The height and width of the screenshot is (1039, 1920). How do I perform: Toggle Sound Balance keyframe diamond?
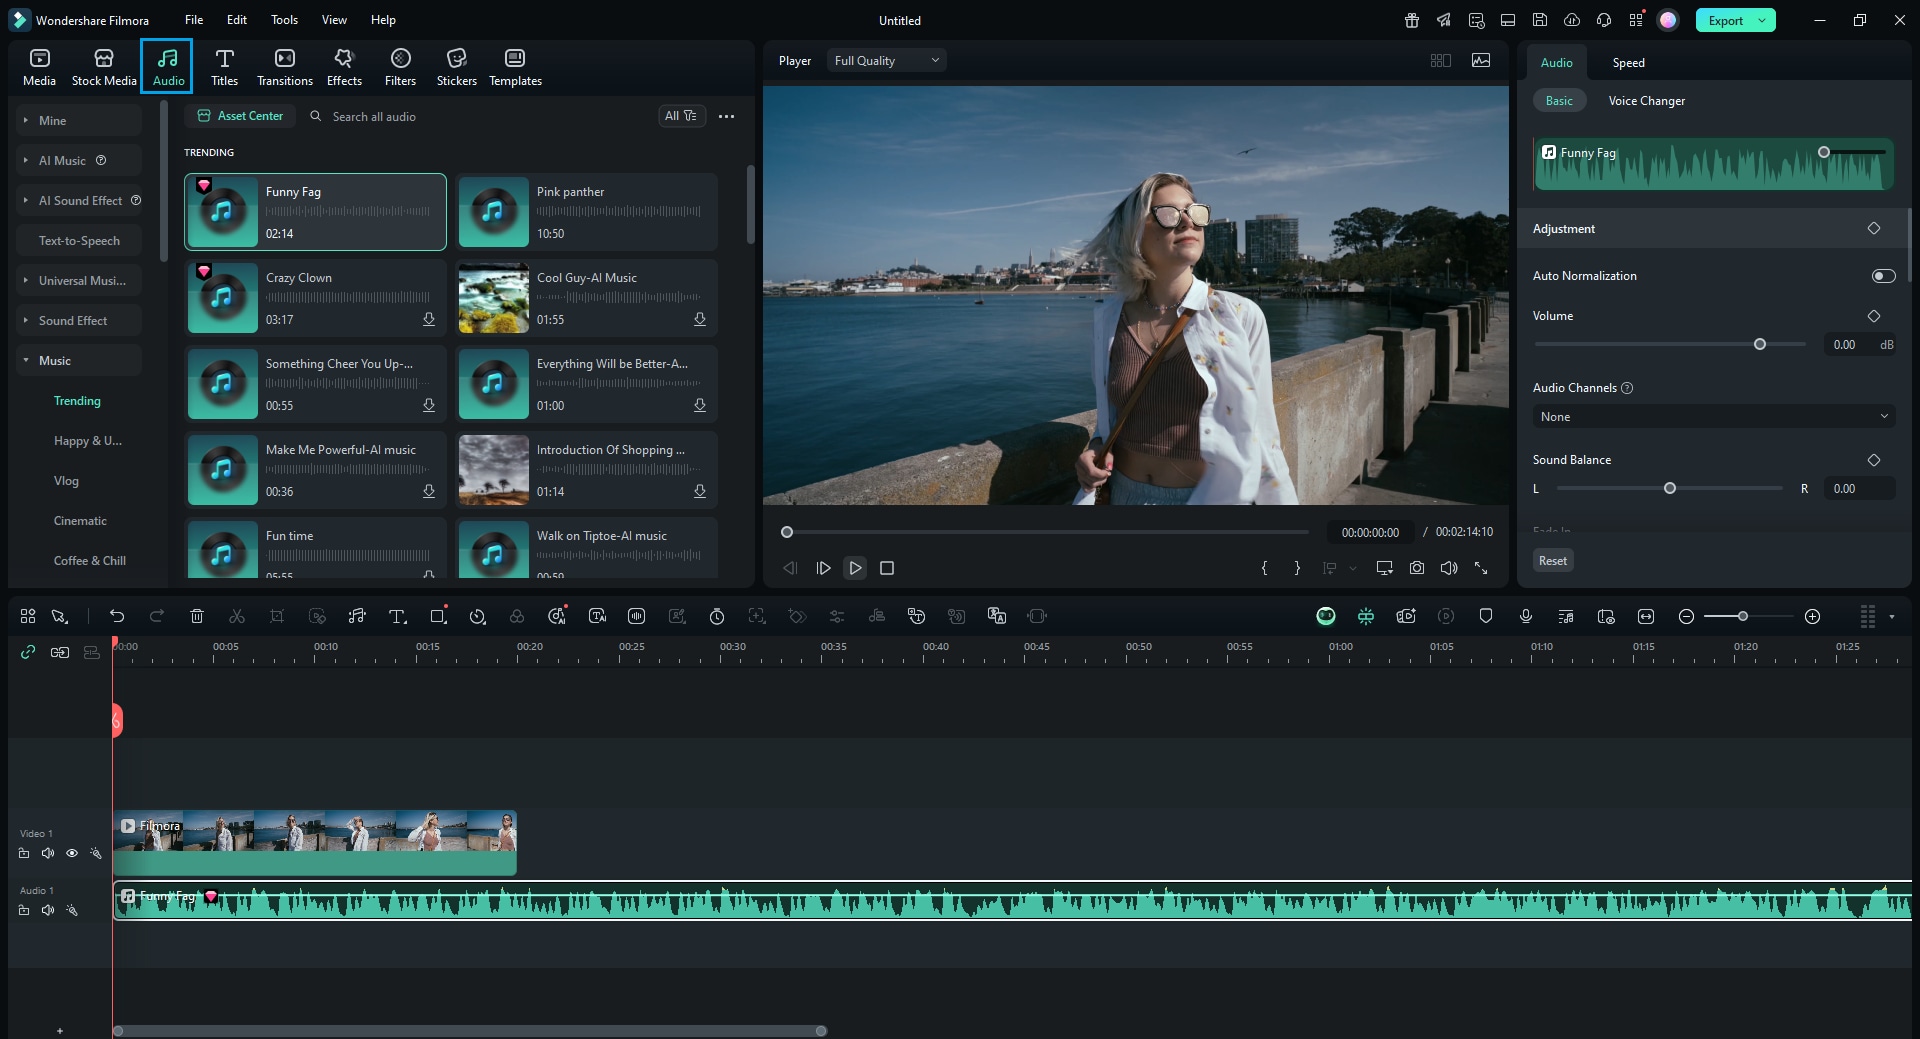tap(1874, 460)
